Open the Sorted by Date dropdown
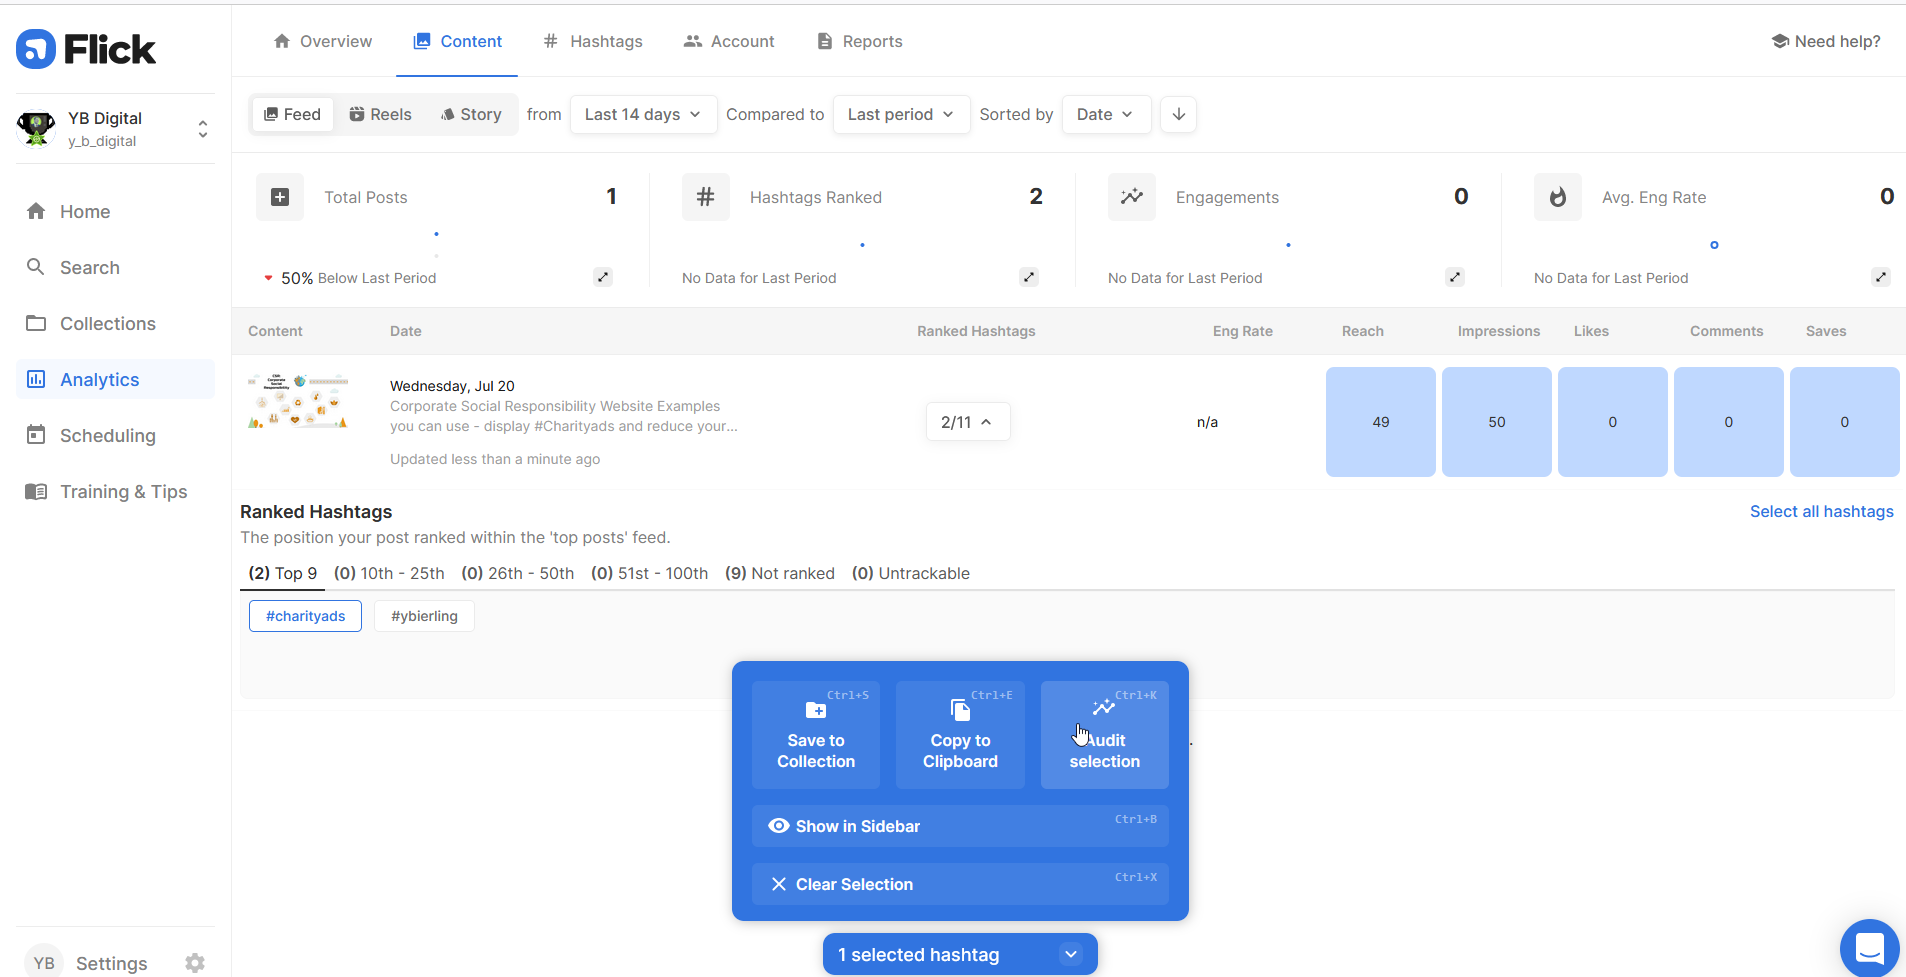Screen dimensions: 1906x977 click(1105, 114)
